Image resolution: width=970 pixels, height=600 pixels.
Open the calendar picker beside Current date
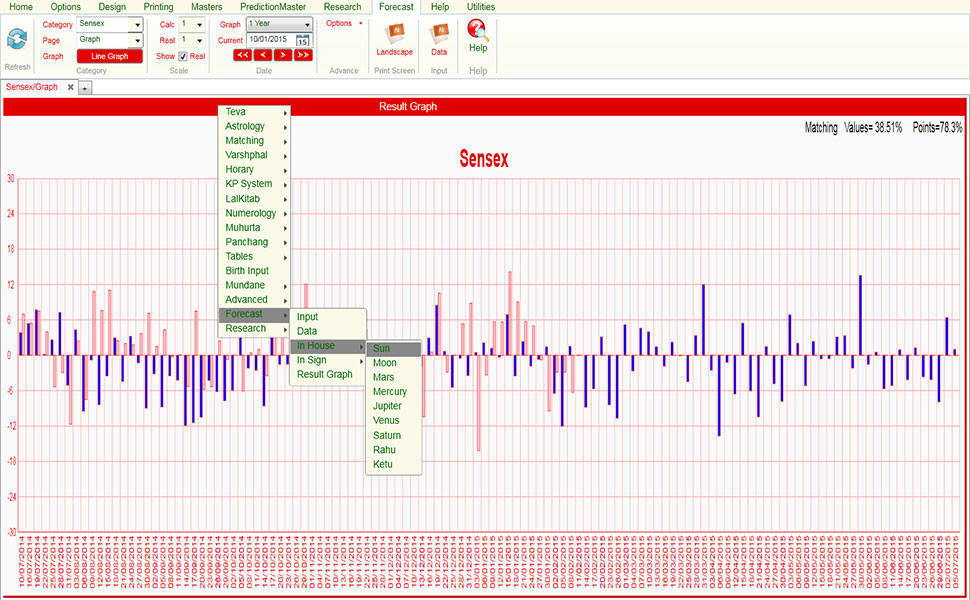pos(303,40)
